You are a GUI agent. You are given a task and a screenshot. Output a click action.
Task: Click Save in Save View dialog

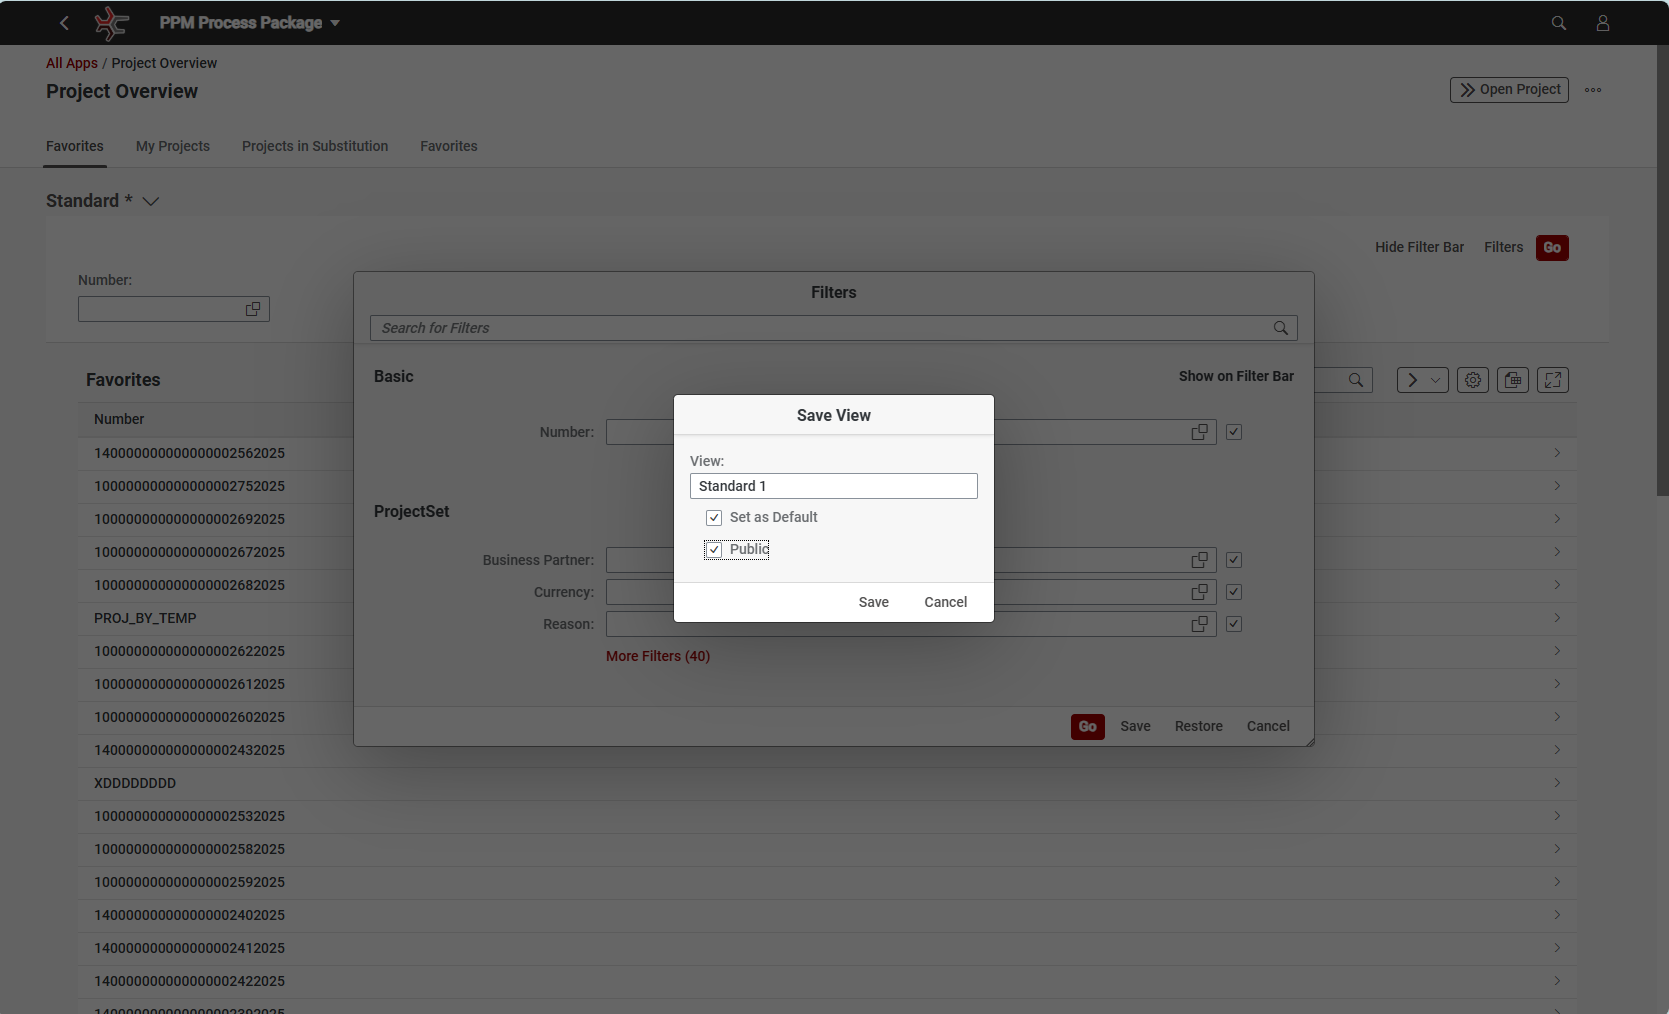(873, 602)
